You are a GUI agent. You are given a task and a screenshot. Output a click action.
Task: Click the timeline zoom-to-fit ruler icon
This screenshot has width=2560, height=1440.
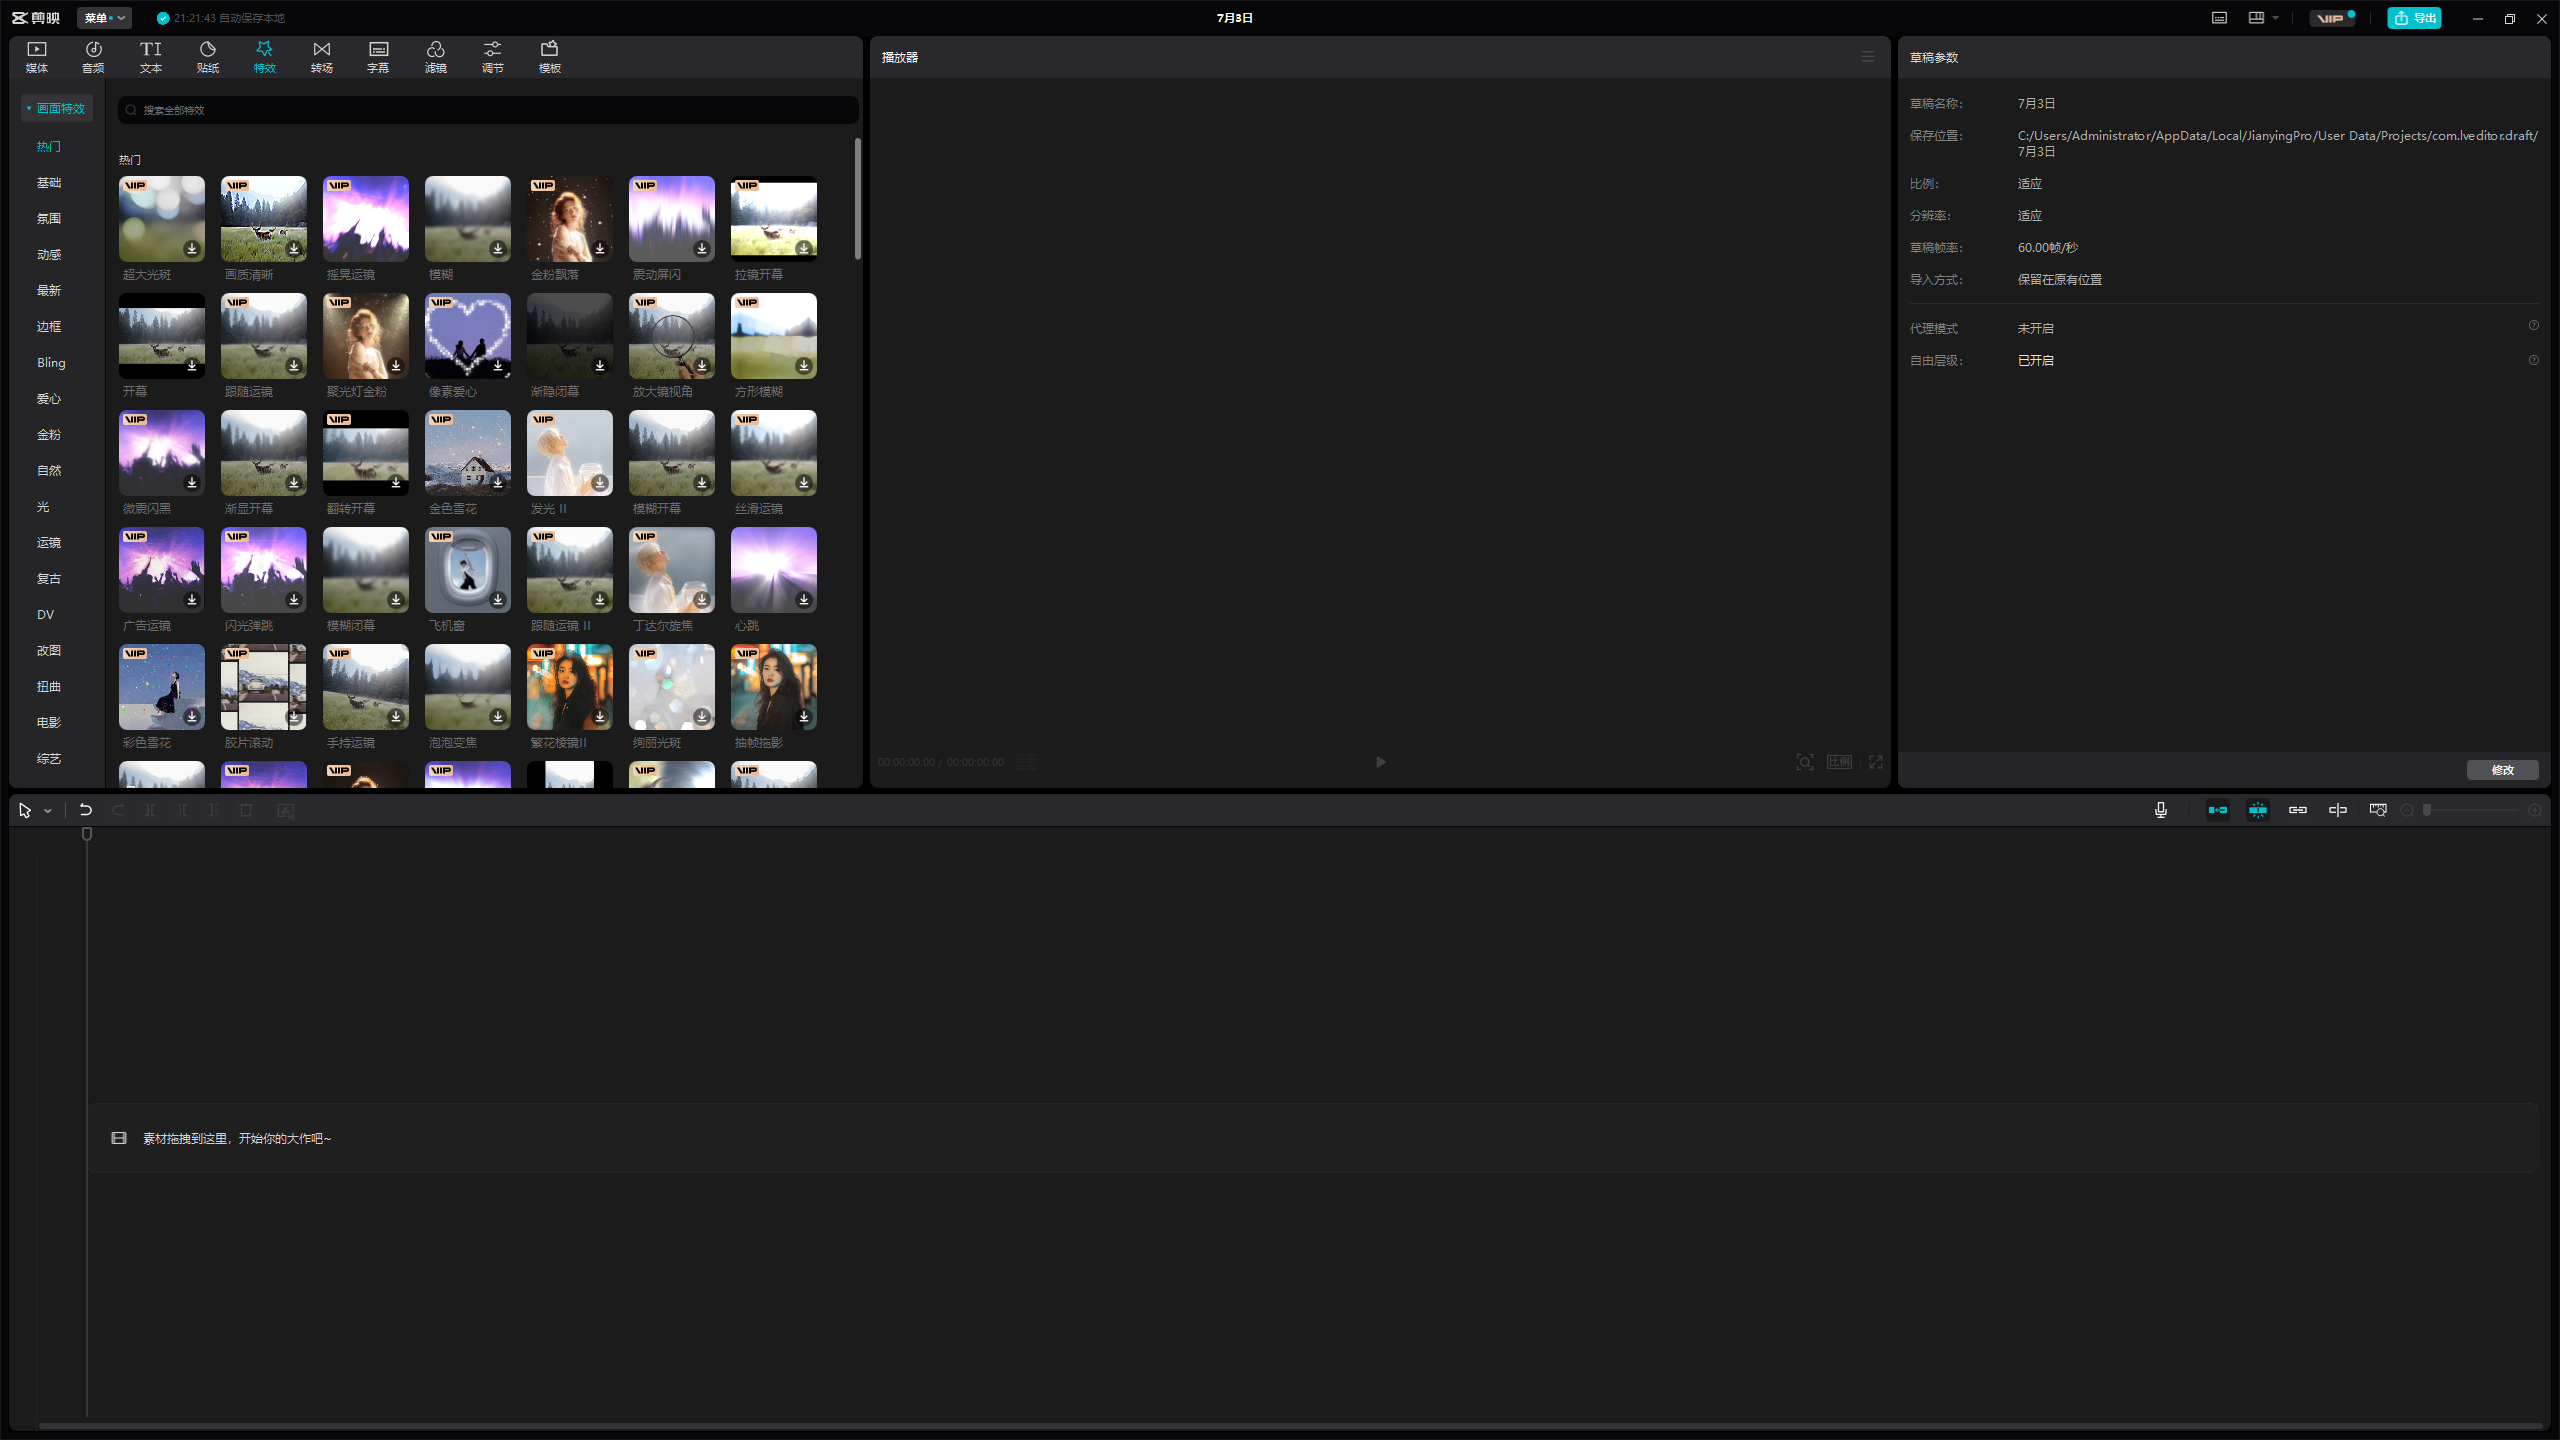click(2378, 810)
